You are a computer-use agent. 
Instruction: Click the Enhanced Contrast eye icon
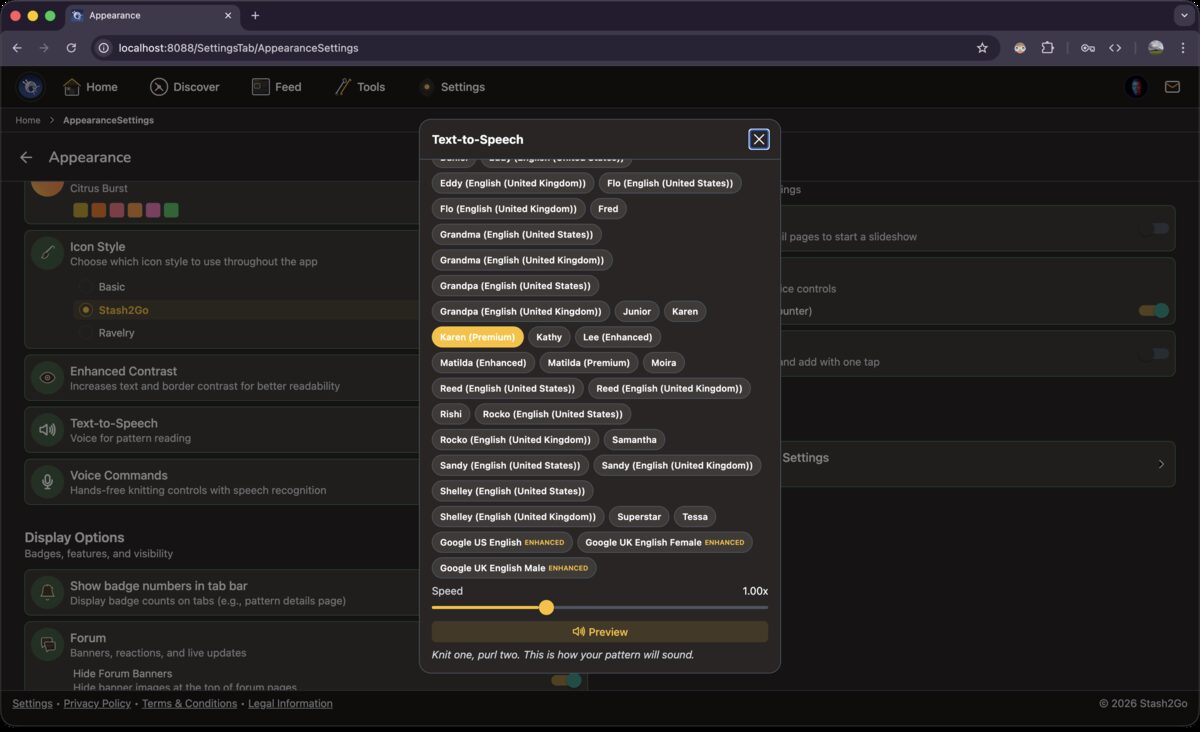click(x=47, y=378)
